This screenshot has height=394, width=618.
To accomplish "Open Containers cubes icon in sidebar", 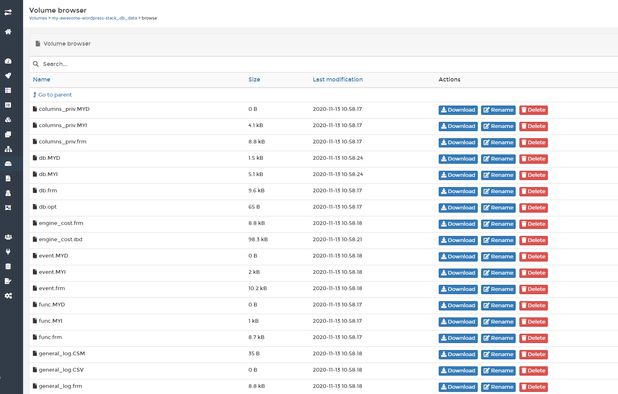I will tap(8, 120).
